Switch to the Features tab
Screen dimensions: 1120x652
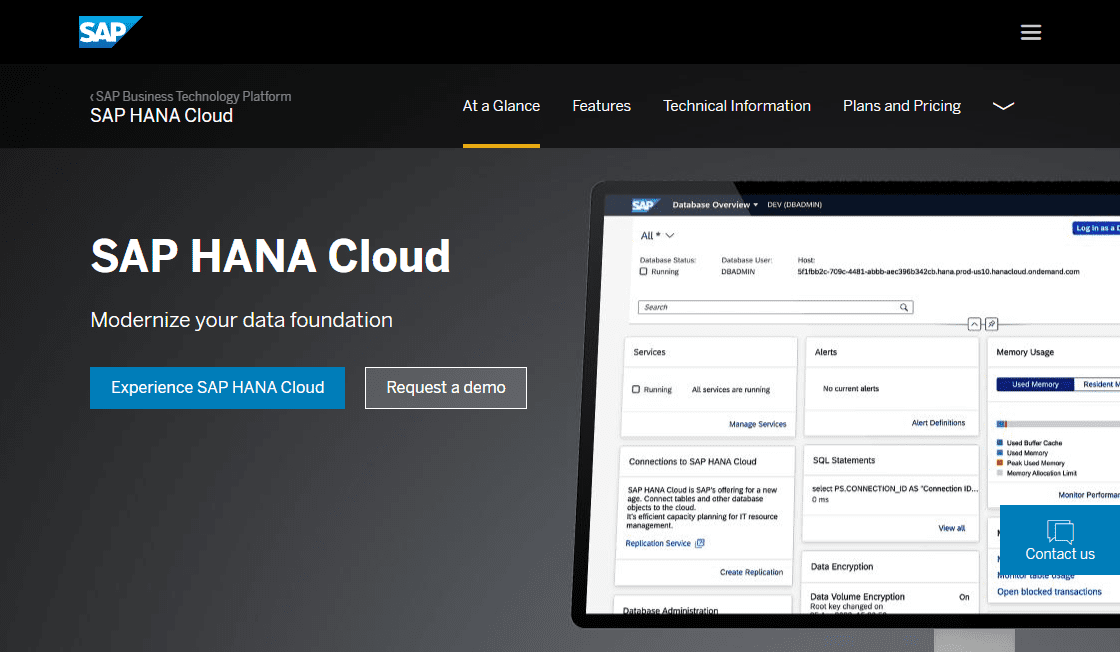(x=601, y=105)
